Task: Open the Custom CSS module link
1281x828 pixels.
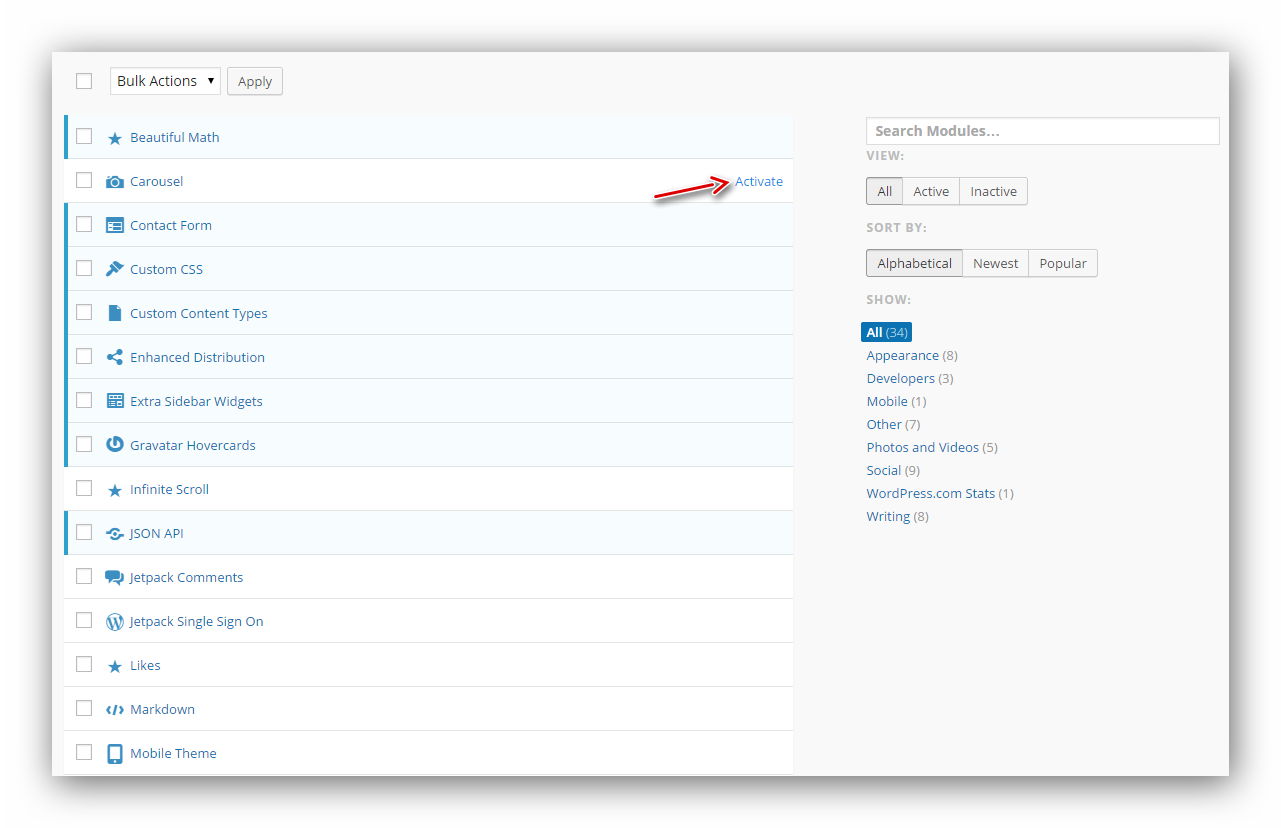Action: coord(167,269)
